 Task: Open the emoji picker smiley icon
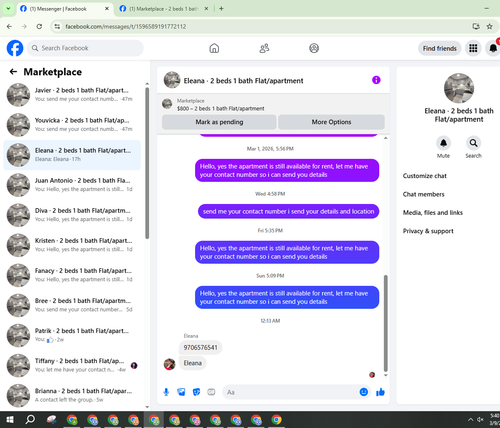364,392
